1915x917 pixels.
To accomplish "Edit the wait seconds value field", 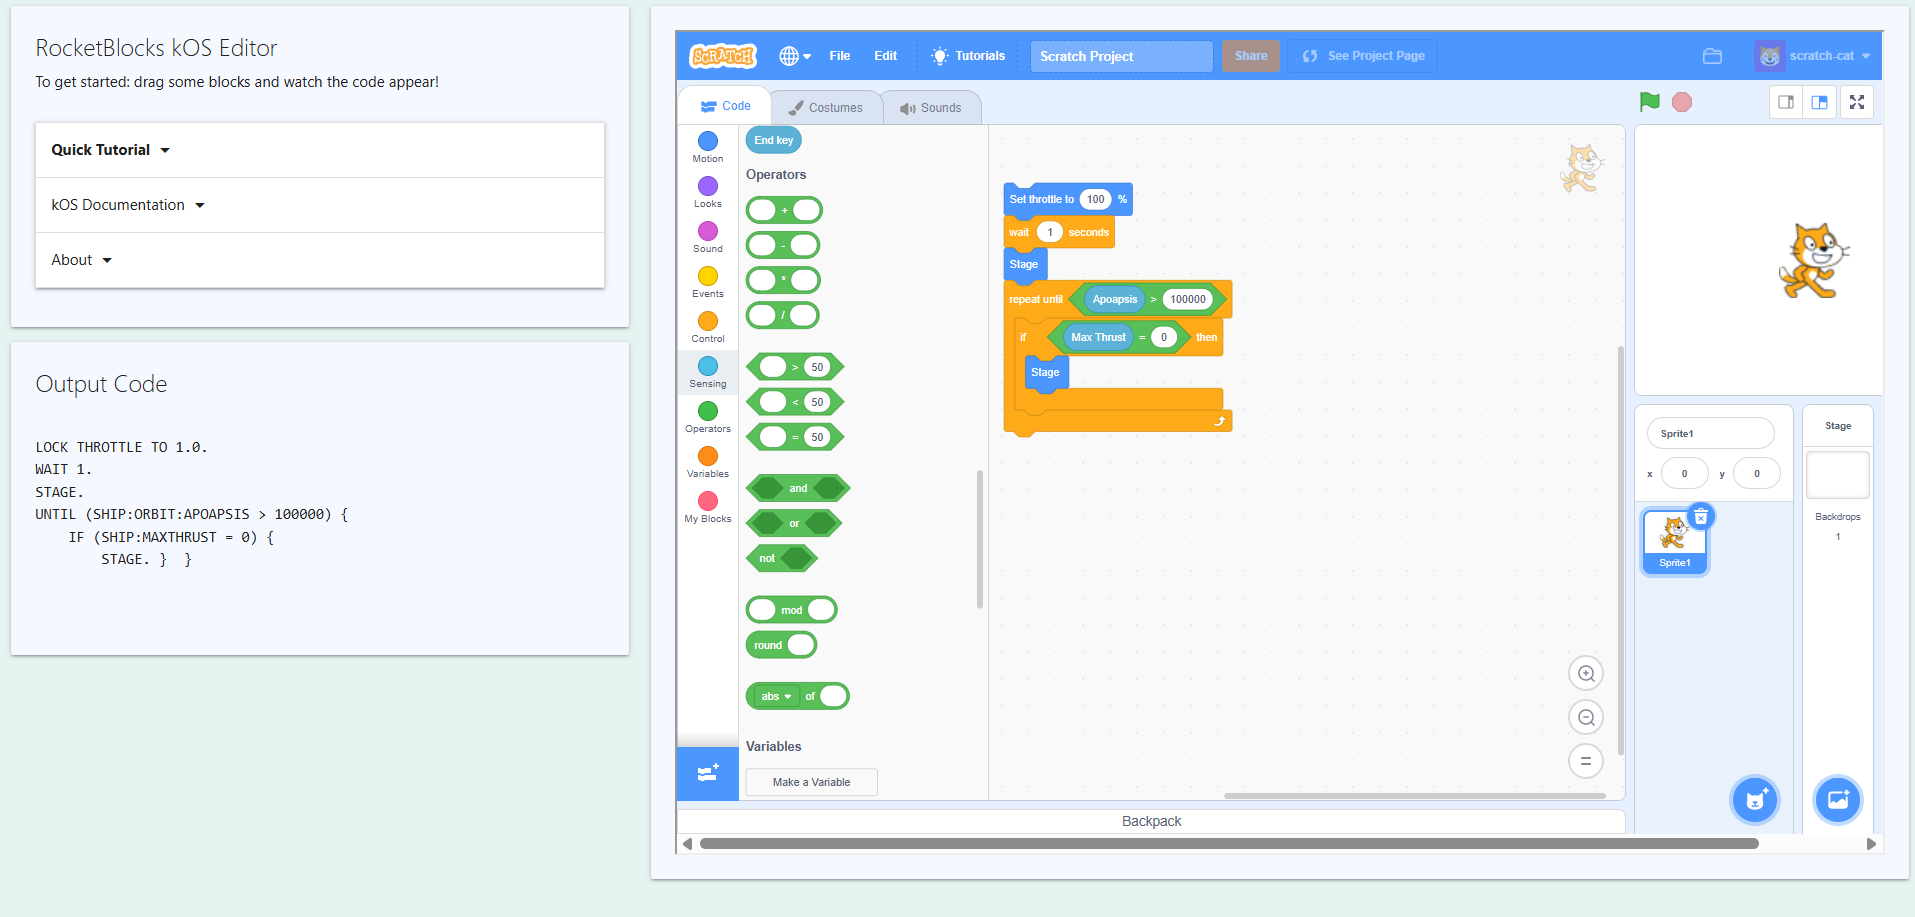I will tap(1049, 232).
